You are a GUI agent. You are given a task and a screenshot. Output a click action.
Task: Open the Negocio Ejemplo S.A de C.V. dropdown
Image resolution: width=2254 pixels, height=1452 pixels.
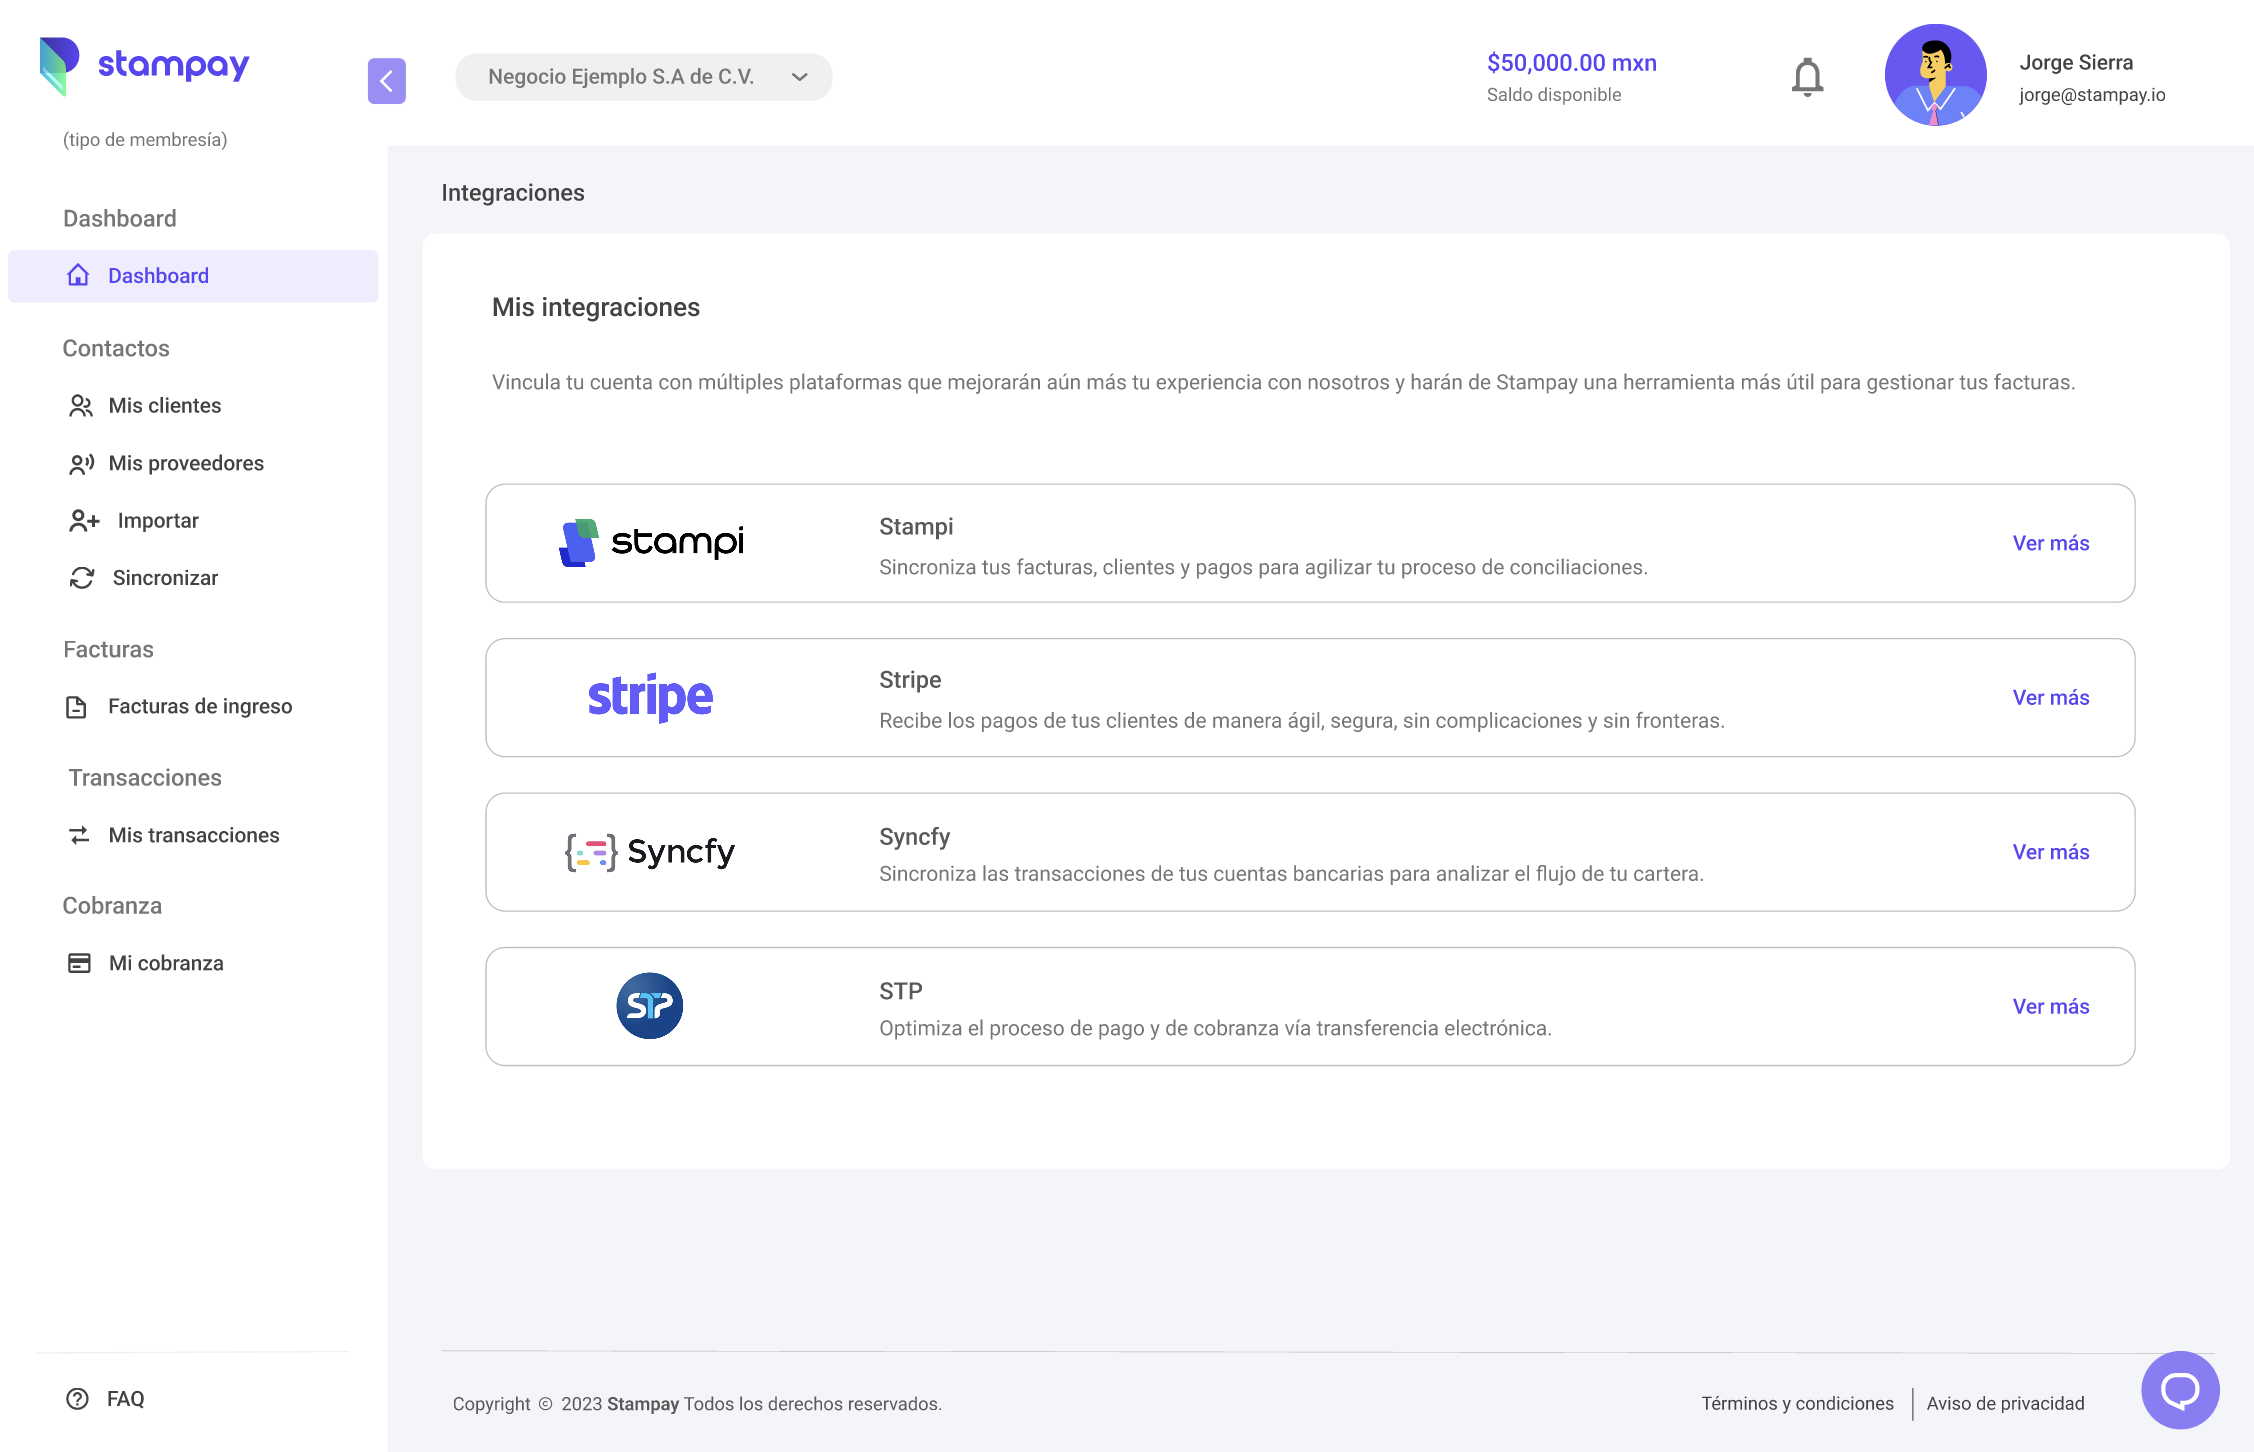(643, 76)
